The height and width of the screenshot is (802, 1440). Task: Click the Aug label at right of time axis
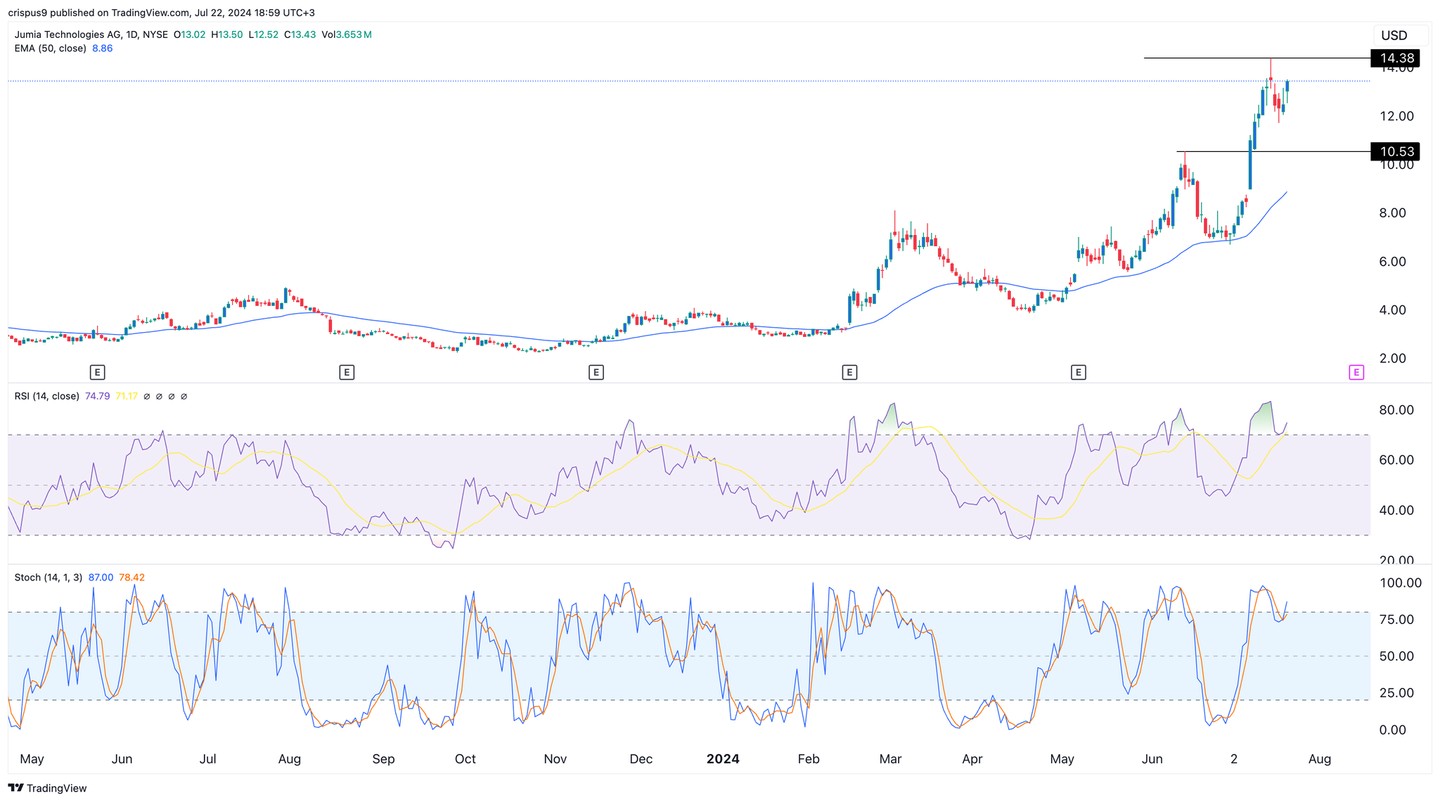[x=1319, y=759]
